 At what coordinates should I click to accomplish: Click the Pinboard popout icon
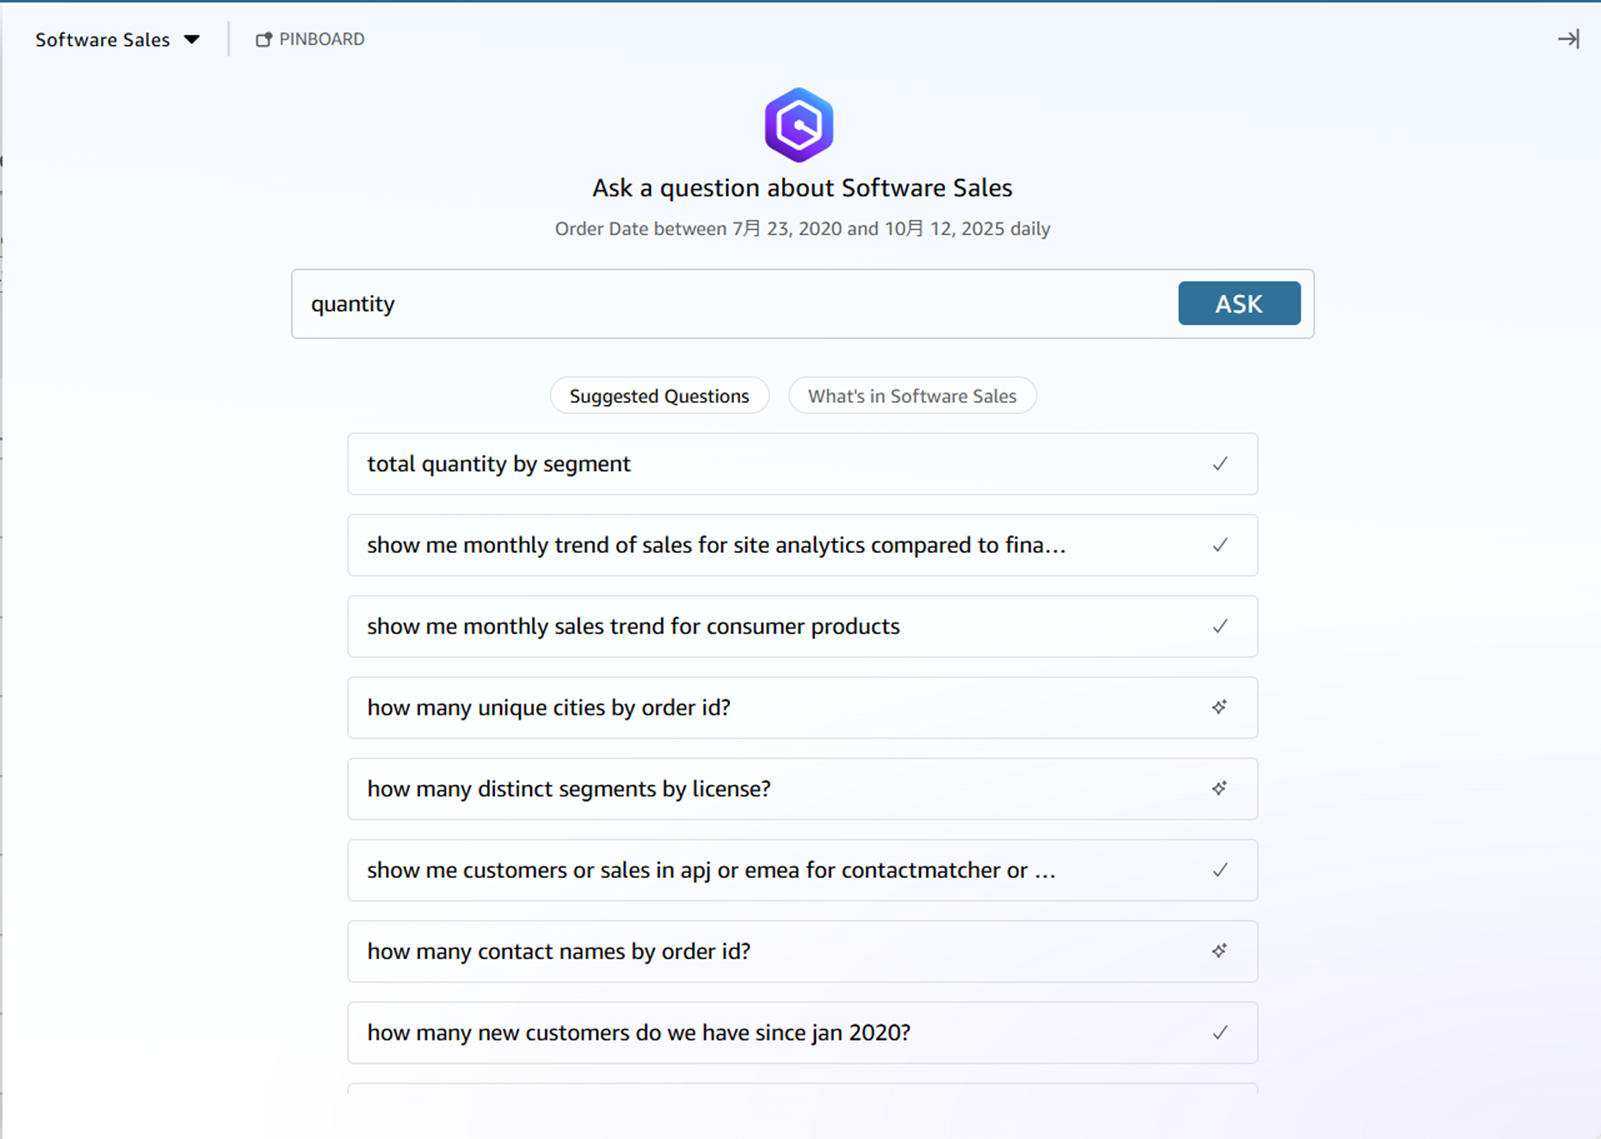tap(264, 40)
